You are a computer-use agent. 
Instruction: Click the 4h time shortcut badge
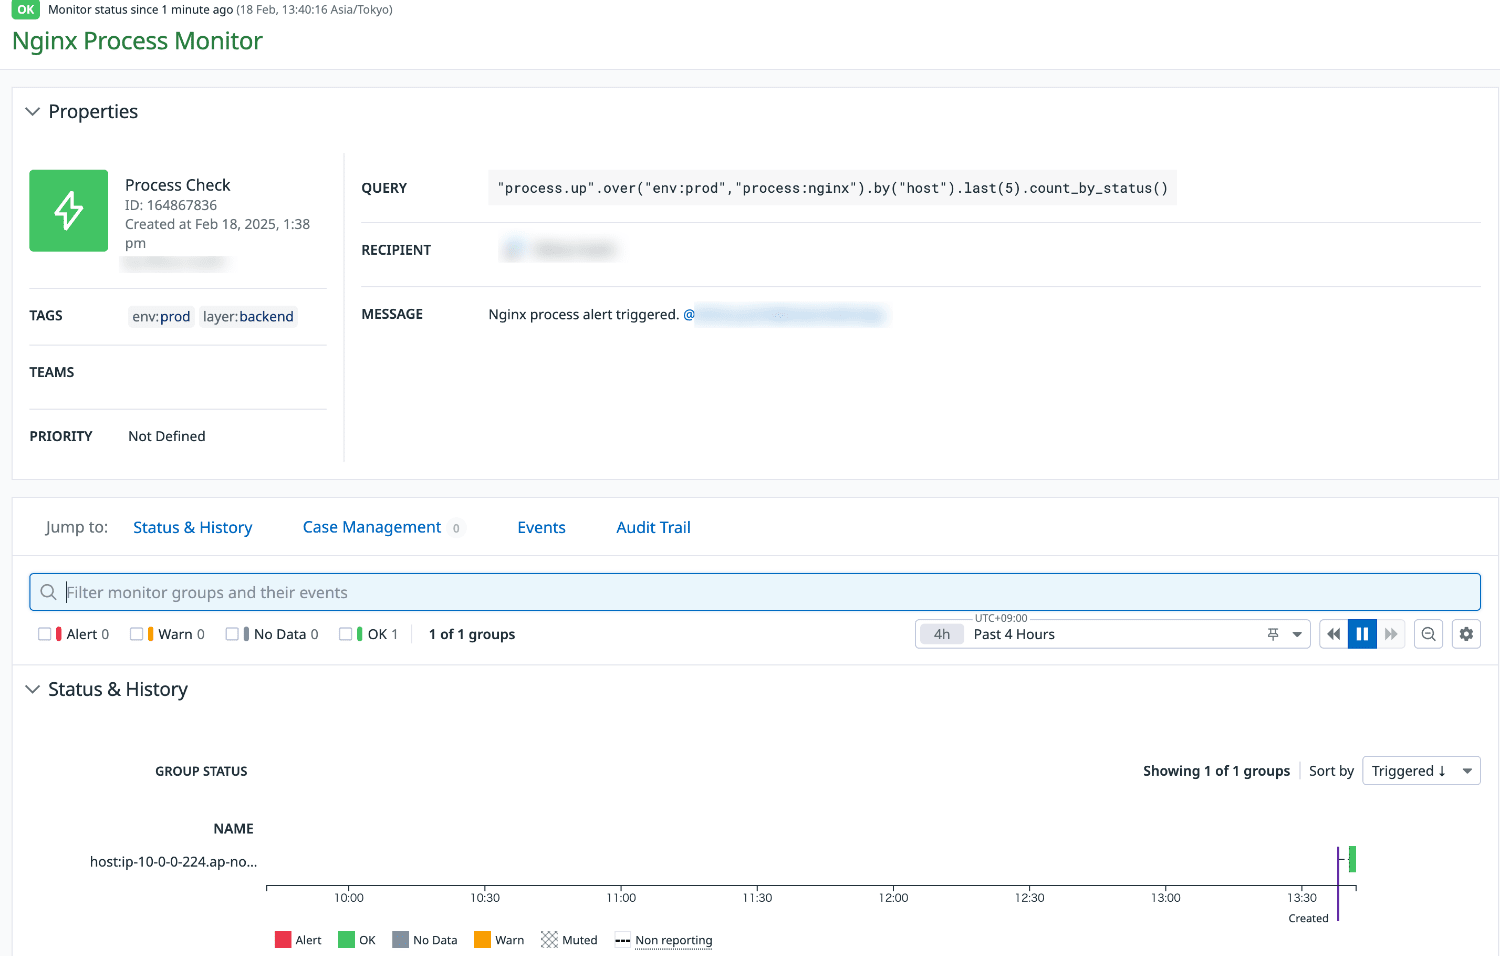click(x=942, y=634)
